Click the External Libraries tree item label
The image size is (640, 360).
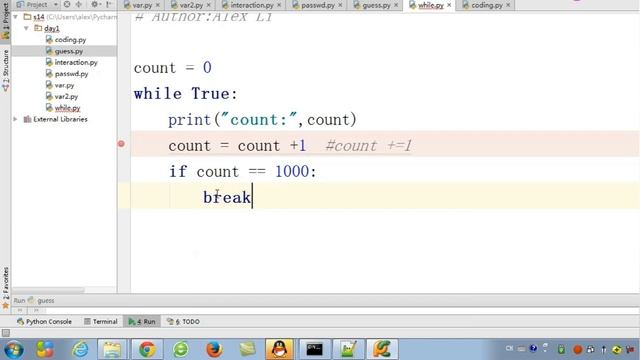pyautogui.click(x=60, y=119)
